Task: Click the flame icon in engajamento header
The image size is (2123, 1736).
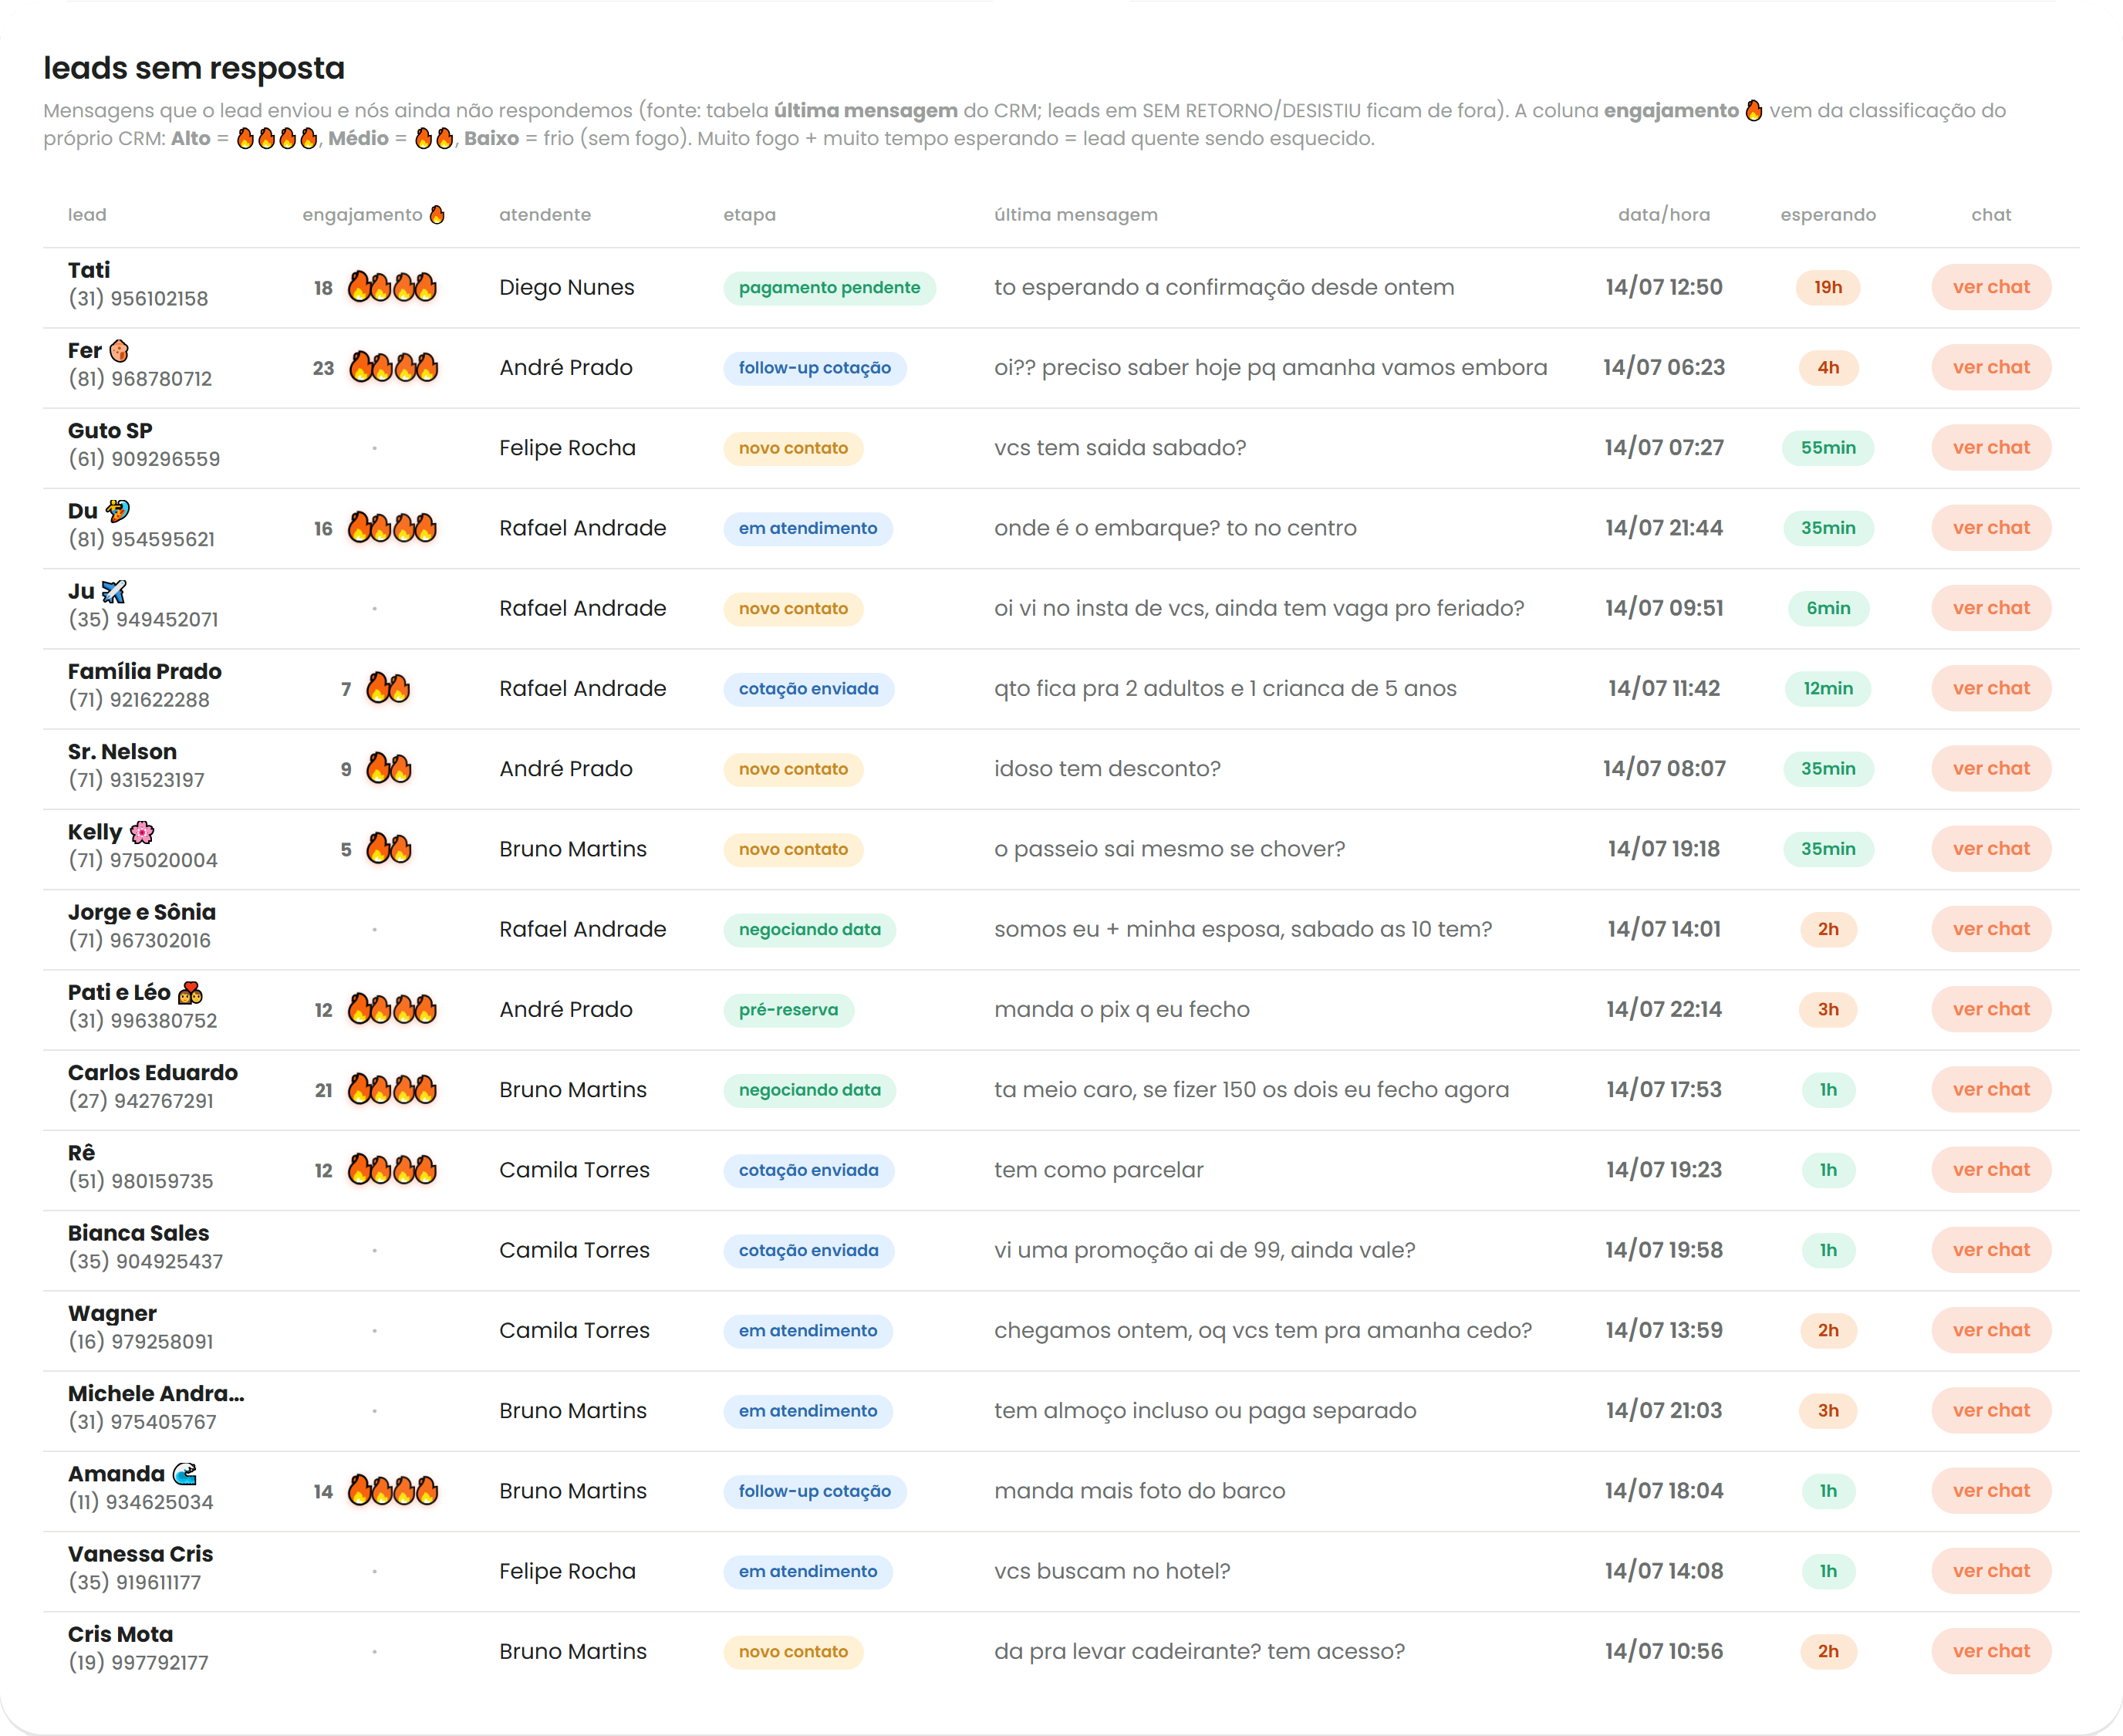Action: pos(437,214)
